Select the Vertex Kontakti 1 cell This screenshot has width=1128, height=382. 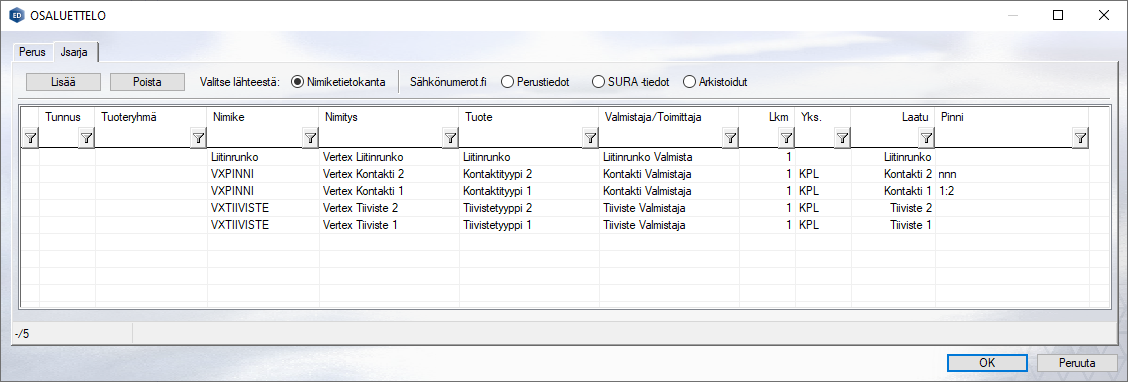[x=389, y=191]
